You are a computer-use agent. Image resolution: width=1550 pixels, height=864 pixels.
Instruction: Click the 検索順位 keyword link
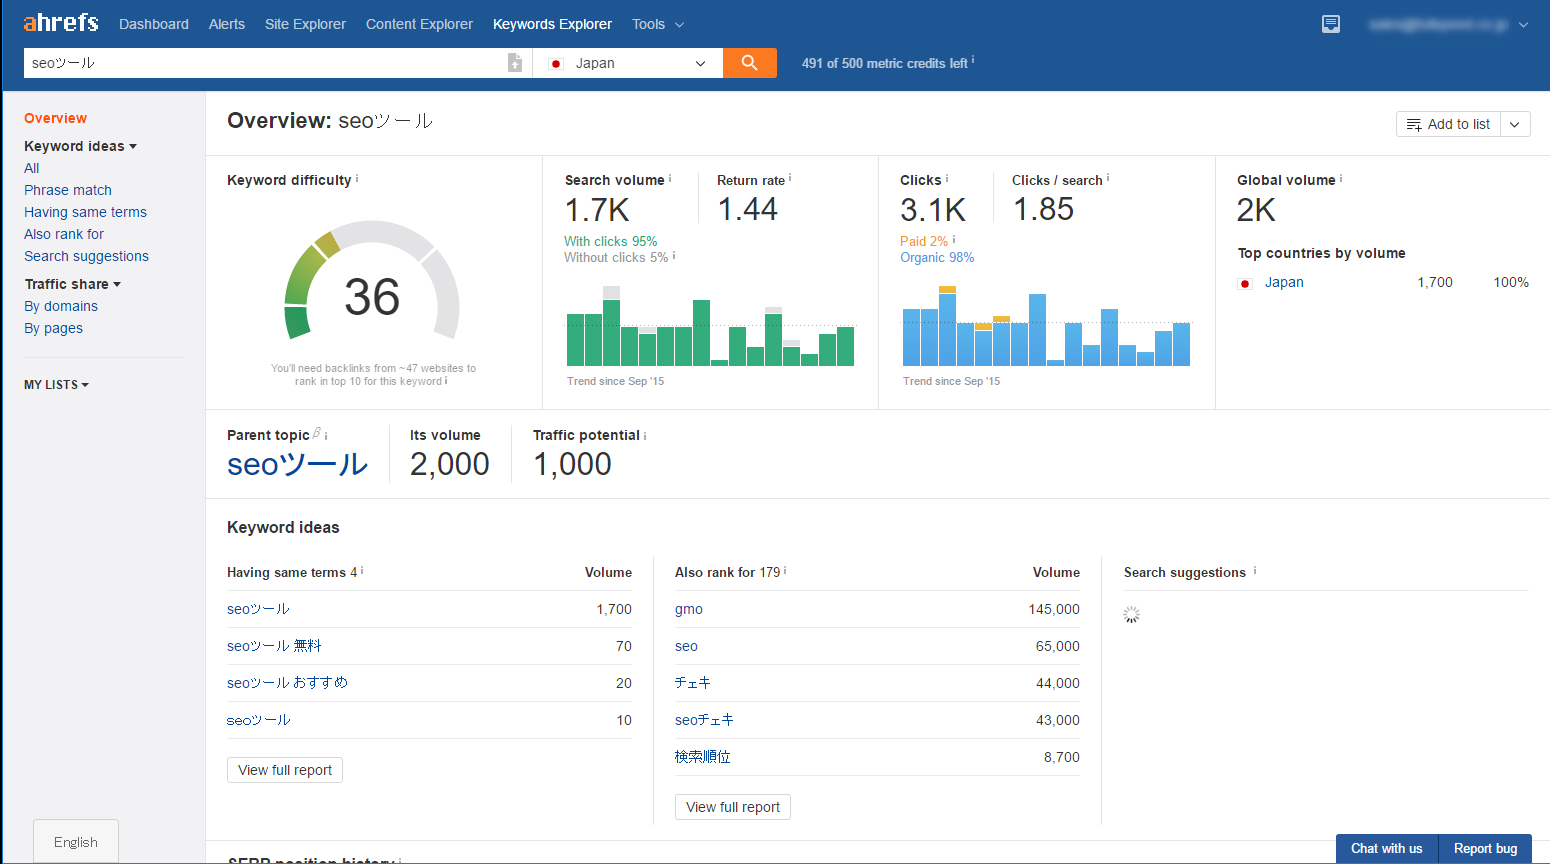click(702, 757)
